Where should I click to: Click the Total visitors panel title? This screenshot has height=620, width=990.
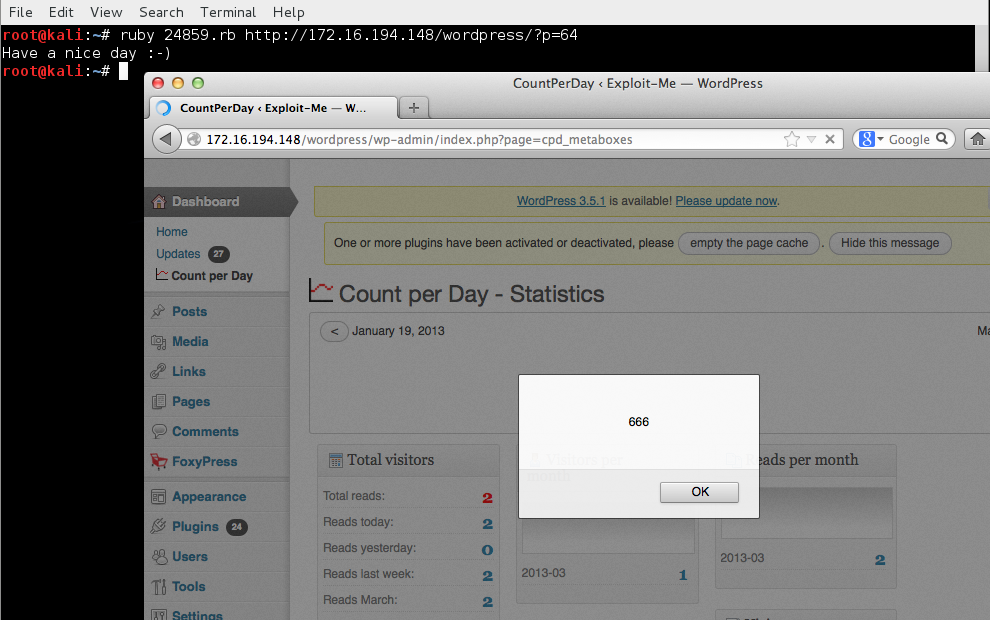[391, 460]
